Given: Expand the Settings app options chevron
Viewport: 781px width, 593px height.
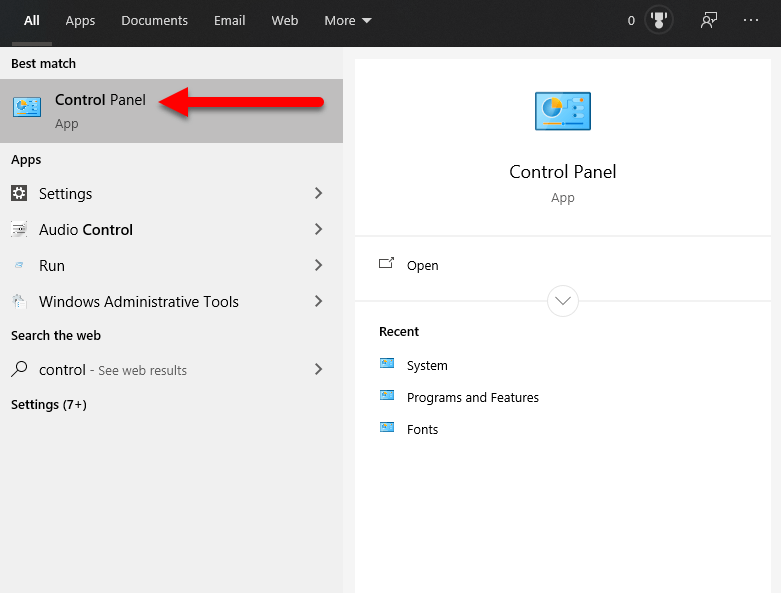Looking at the screenshot, I should [x=318, y=193].
